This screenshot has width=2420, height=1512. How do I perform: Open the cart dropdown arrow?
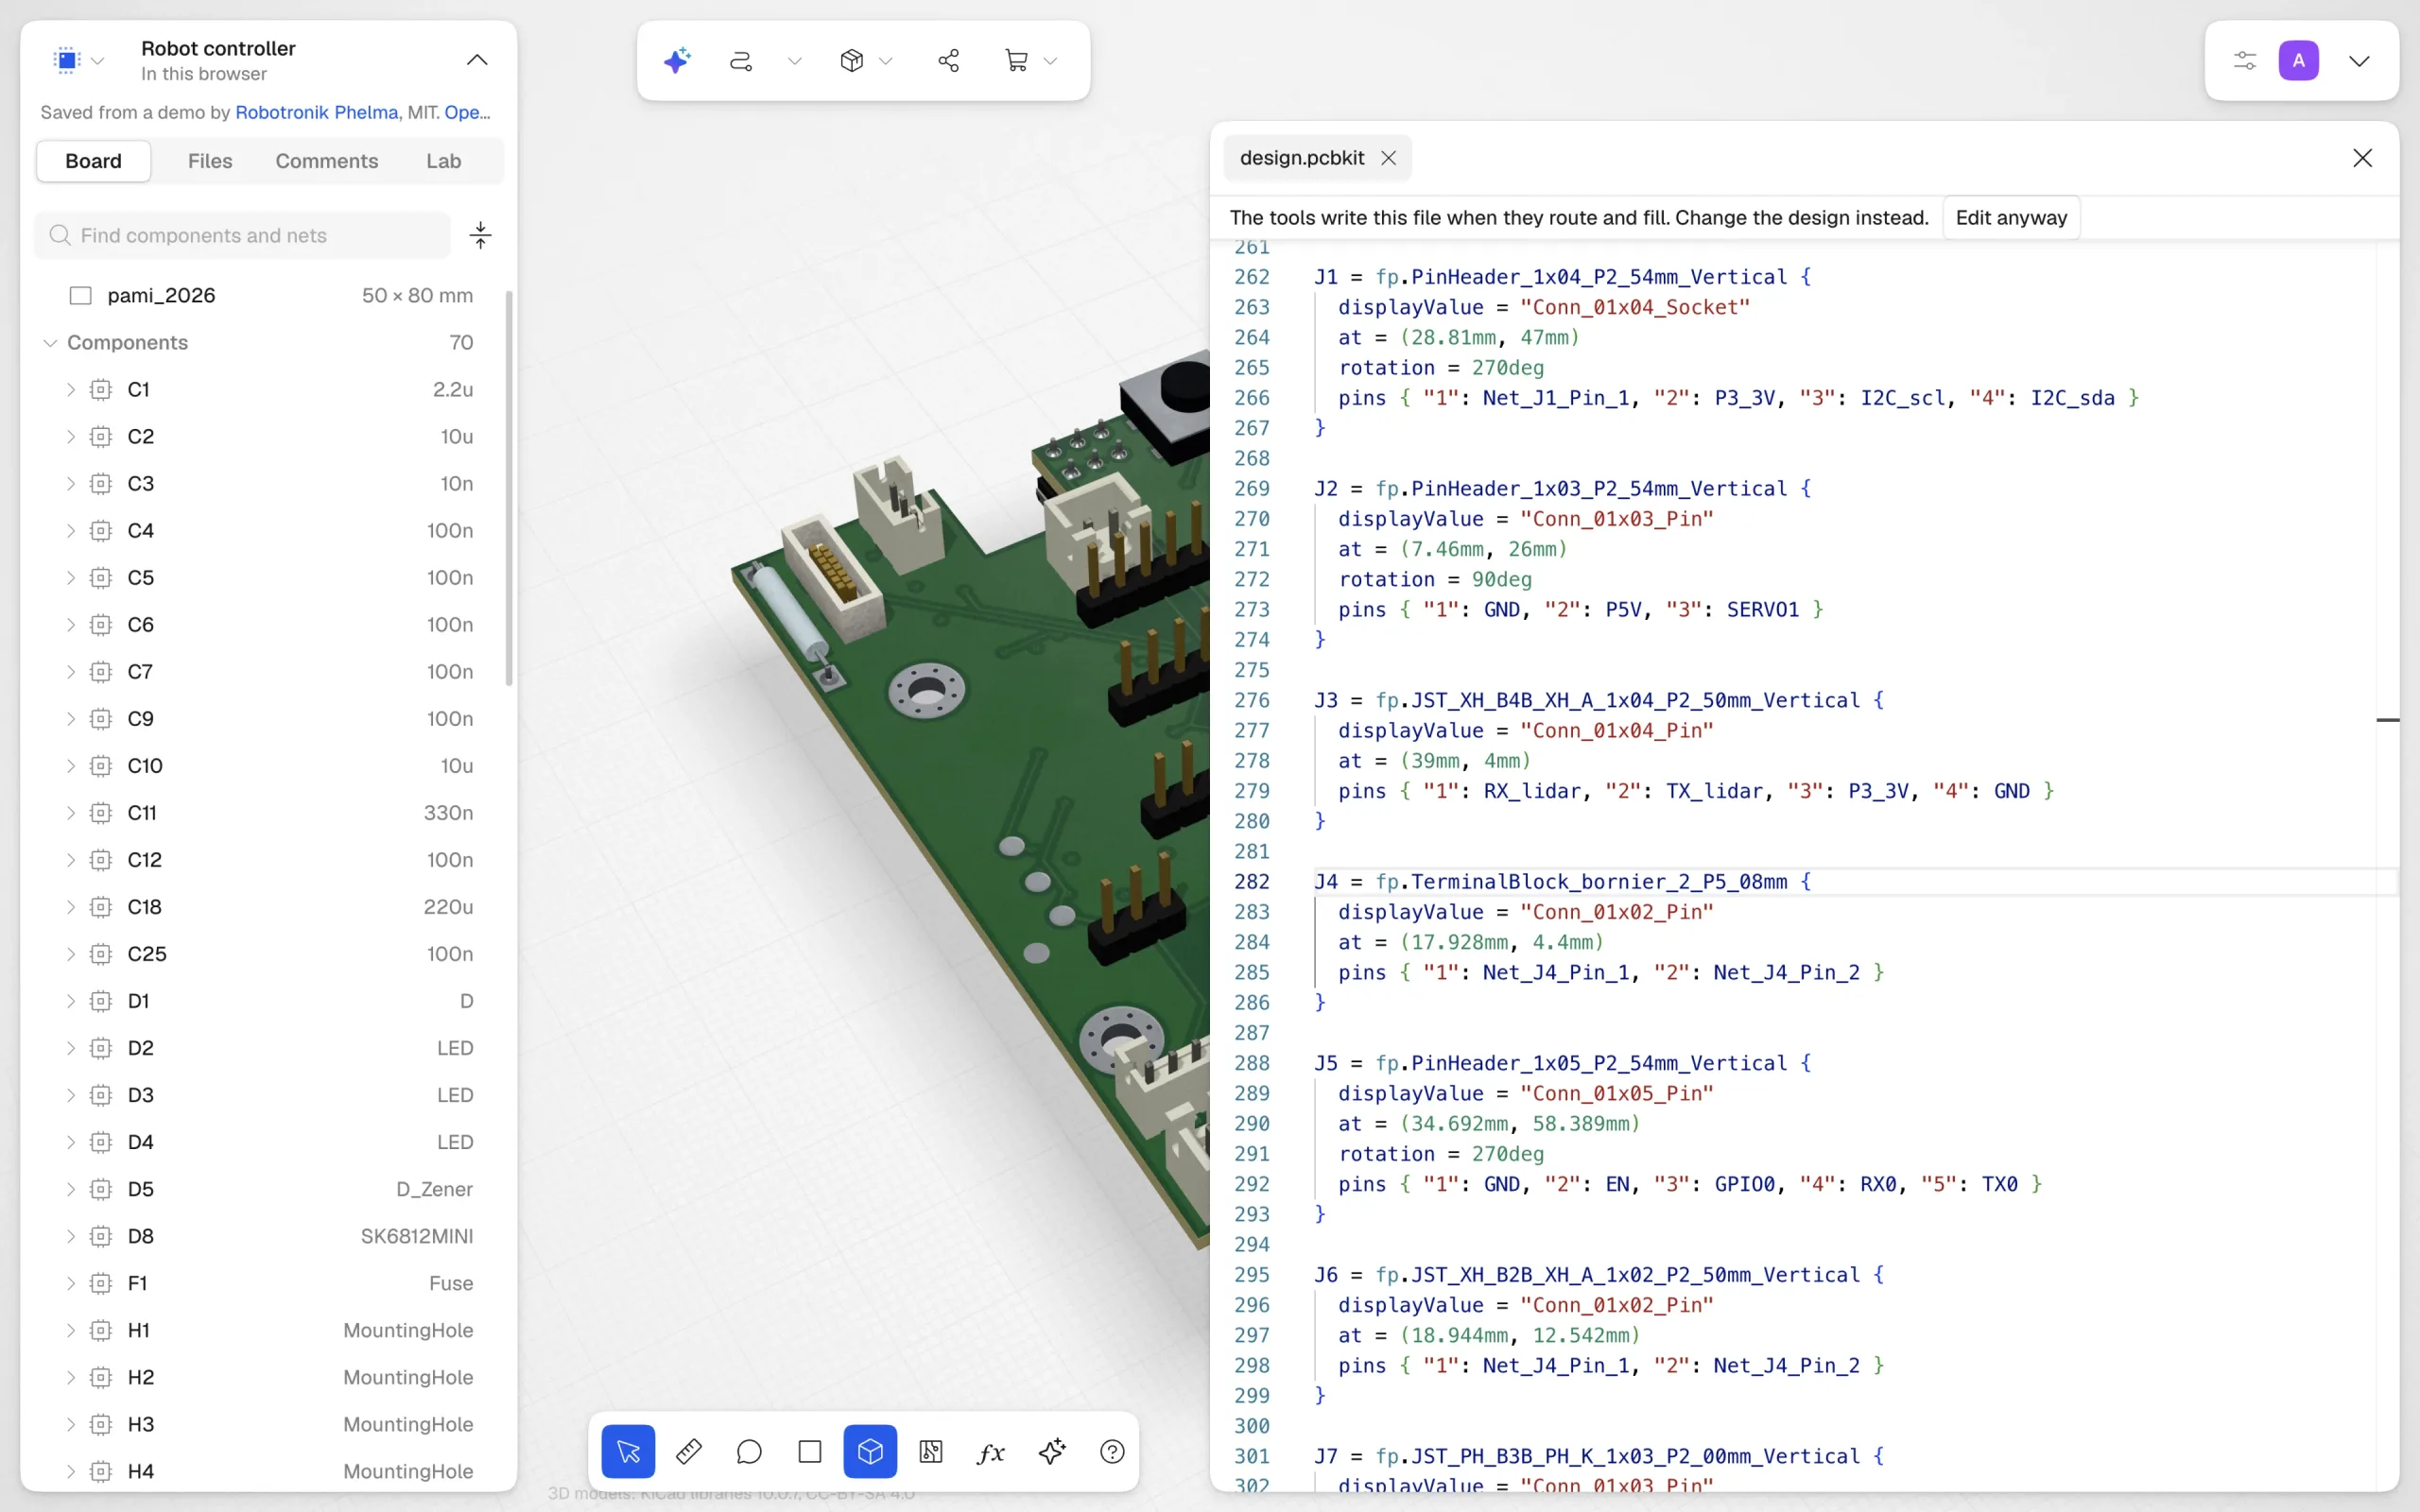1050,61
